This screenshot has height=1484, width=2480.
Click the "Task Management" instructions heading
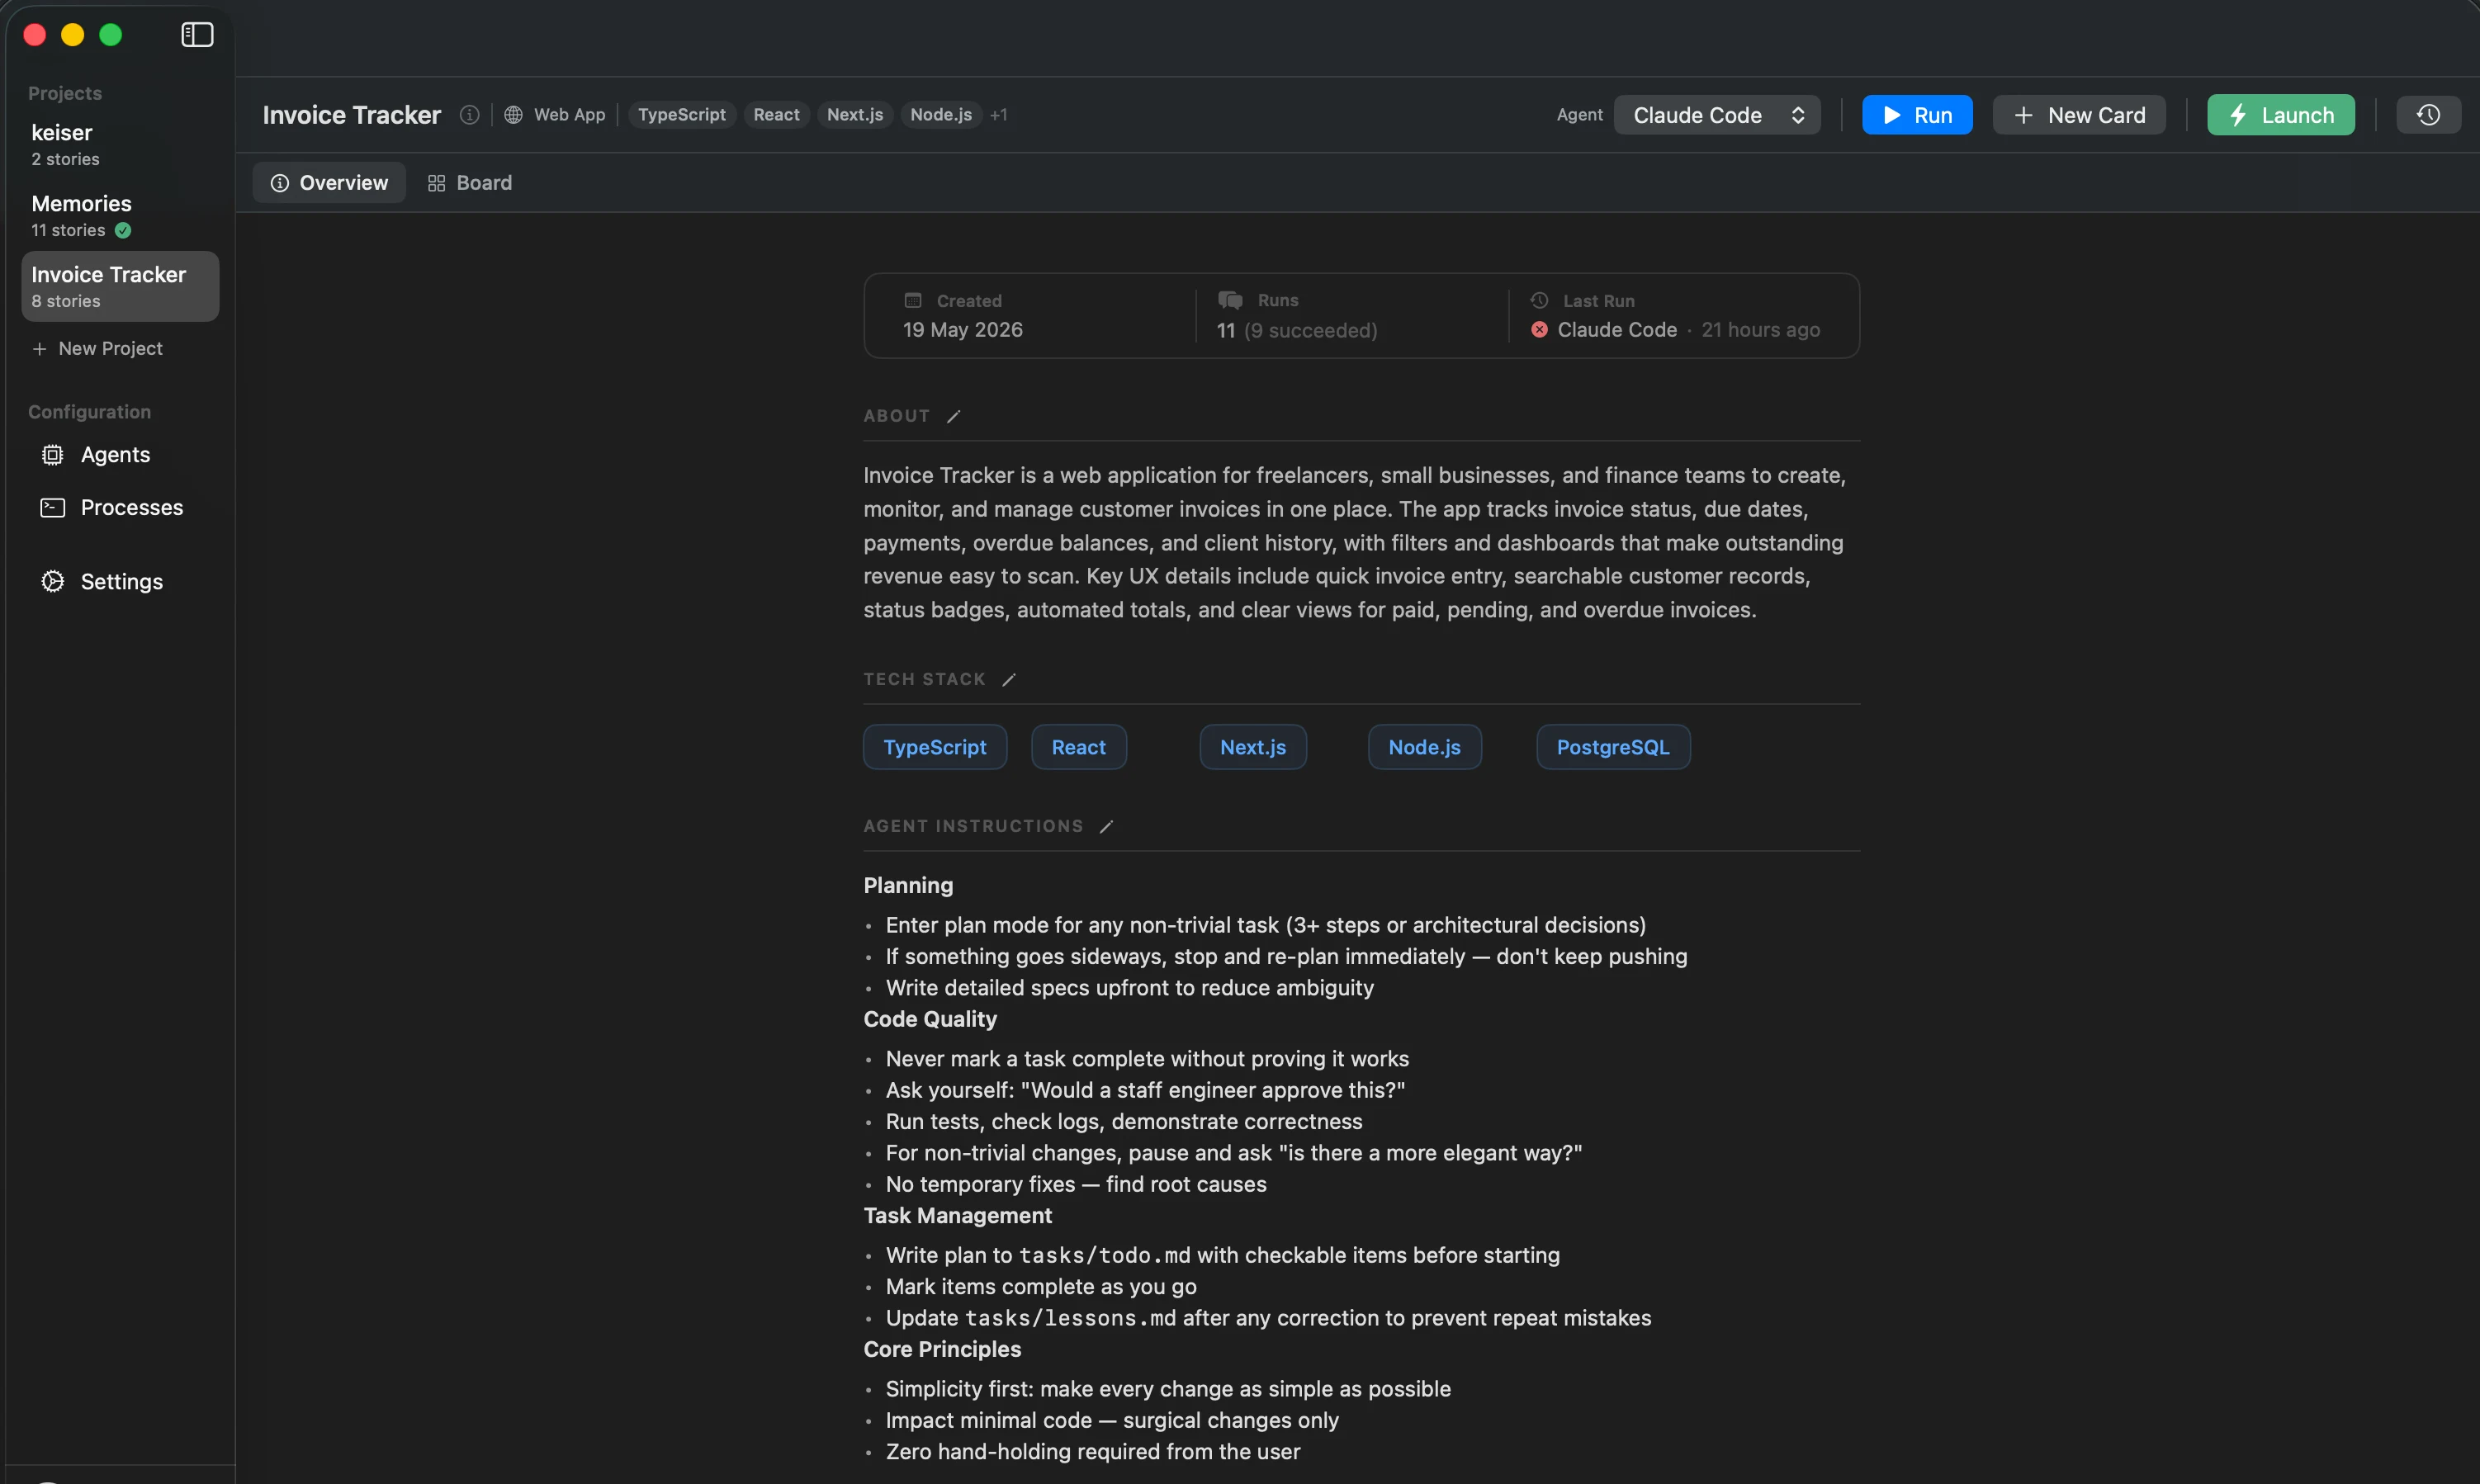coord(957,1216)
